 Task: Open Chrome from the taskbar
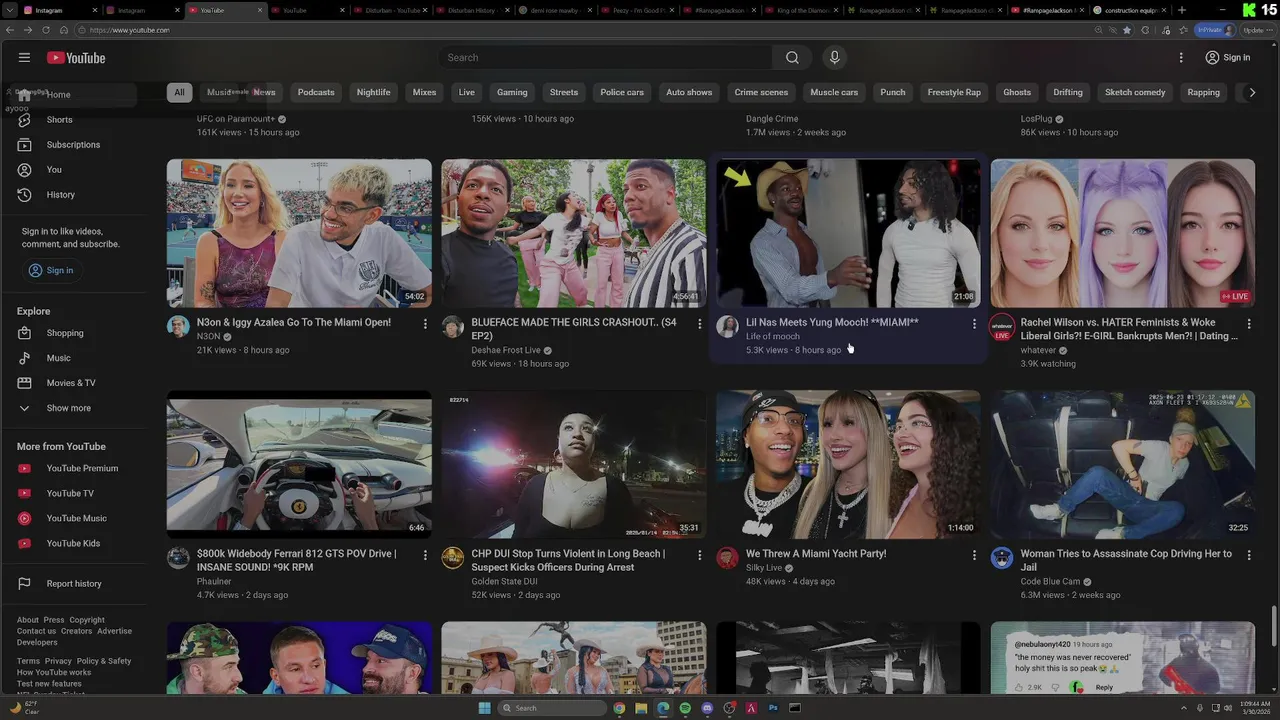tap(619, 708)
